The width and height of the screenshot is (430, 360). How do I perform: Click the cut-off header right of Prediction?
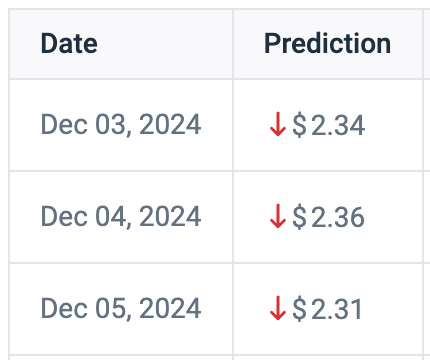click(x=427, y=44)
